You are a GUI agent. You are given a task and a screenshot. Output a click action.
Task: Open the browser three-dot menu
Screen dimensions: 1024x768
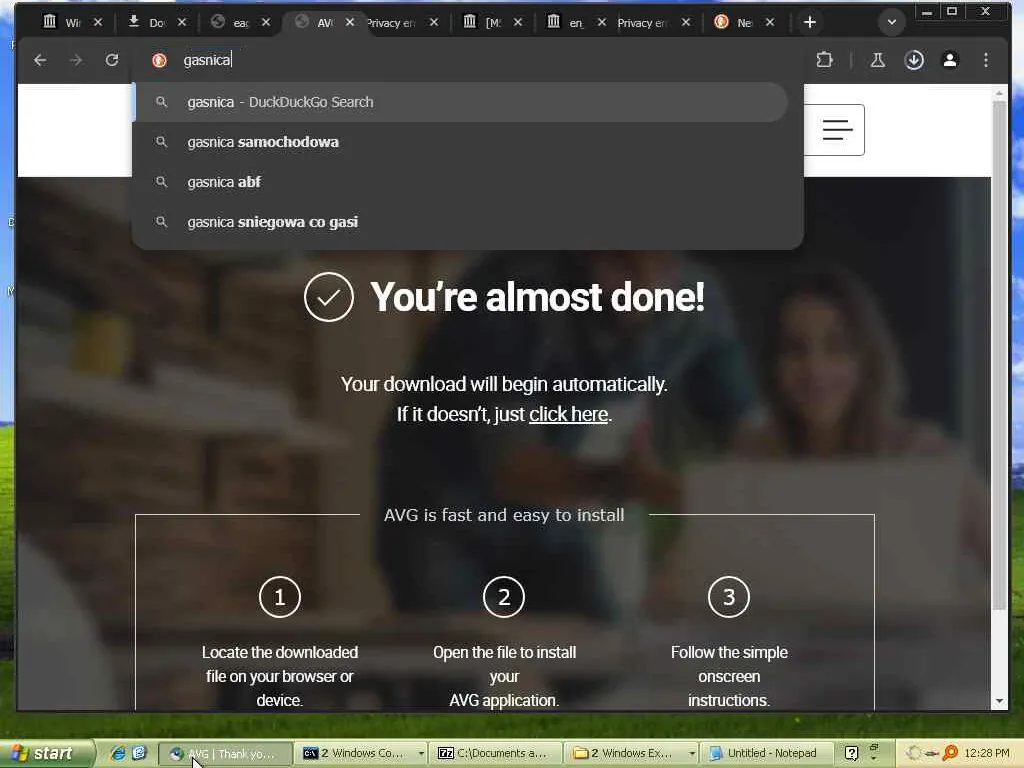click(985, 61)
